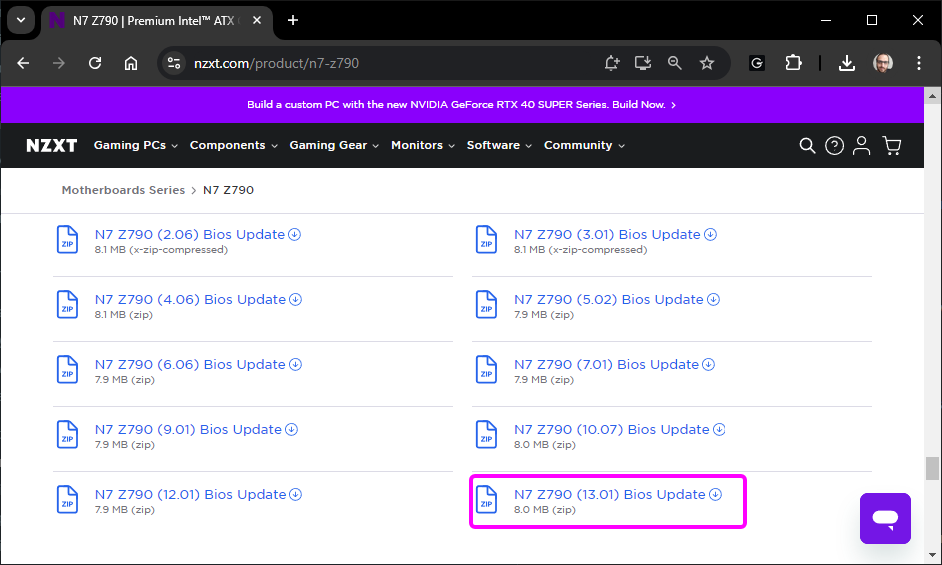The image size is (942, 565).
Task: Click the address bar URL field
Action: pos(384,63)
